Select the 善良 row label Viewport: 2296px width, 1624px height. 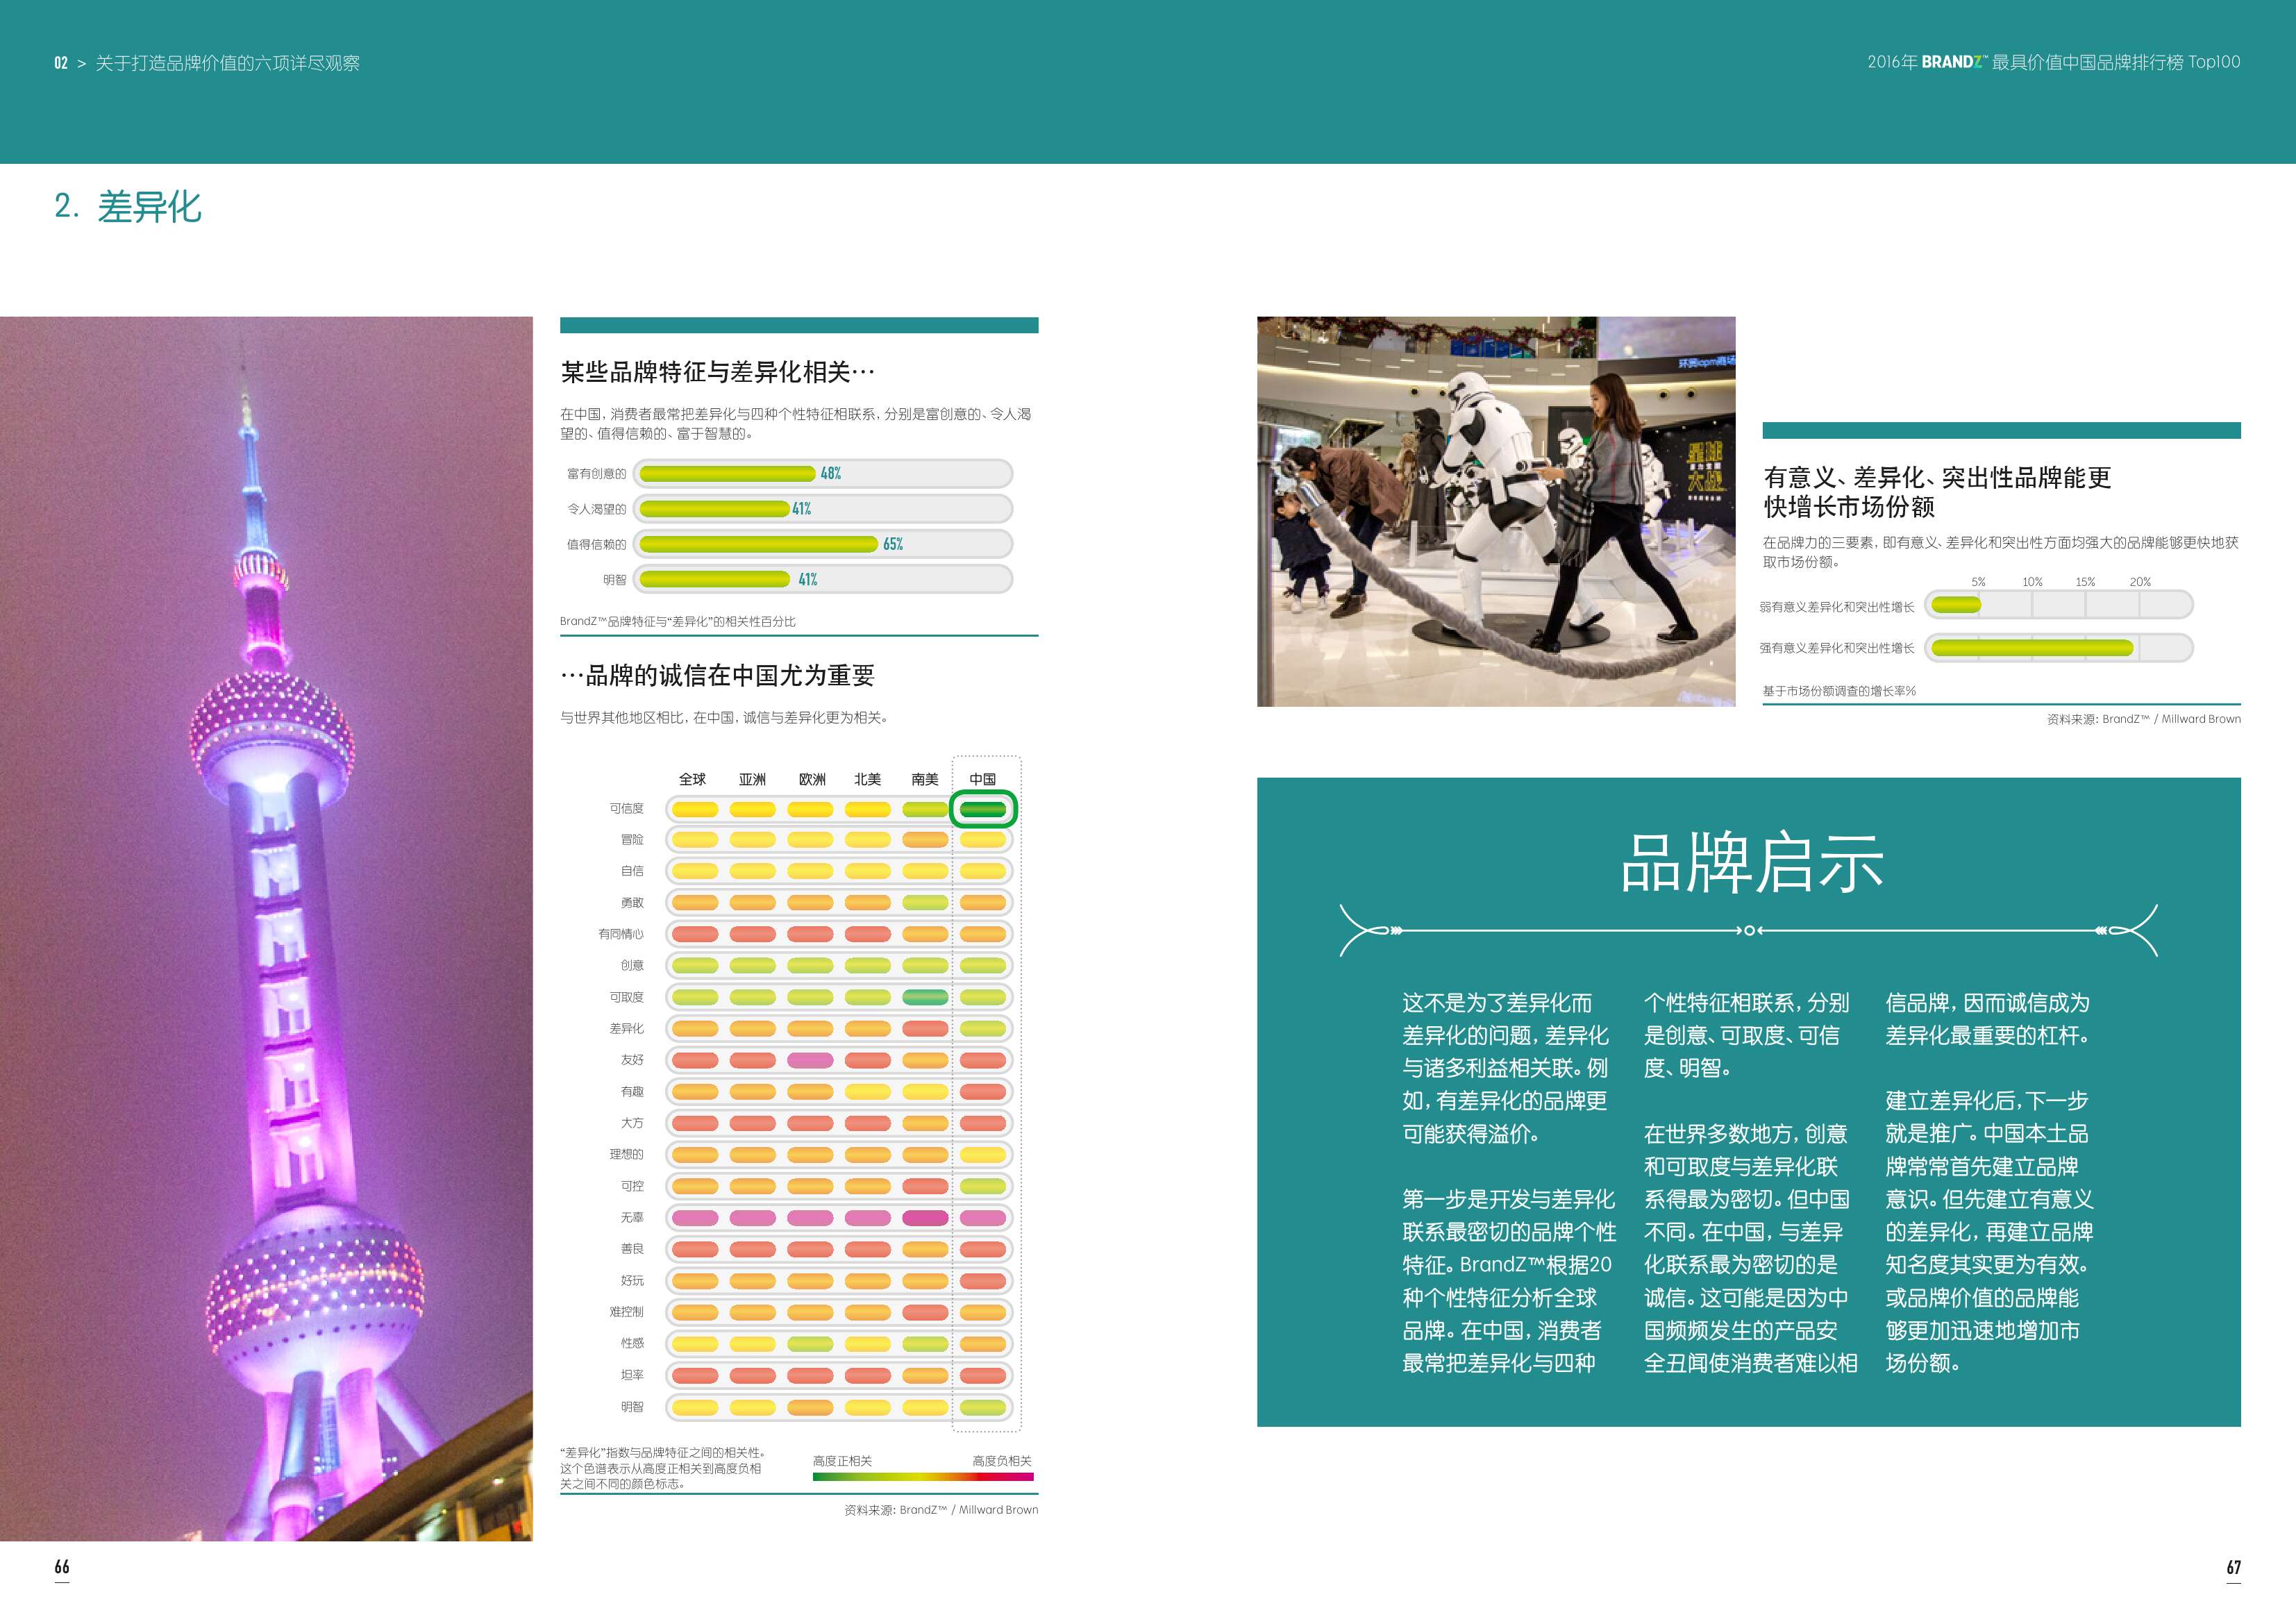point(632,1249)
